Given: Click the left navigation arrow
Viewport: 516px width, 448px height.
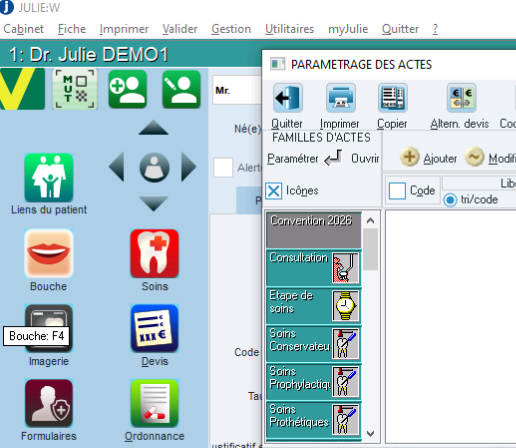Looking at the screenshot, I should tap(117, 167).
